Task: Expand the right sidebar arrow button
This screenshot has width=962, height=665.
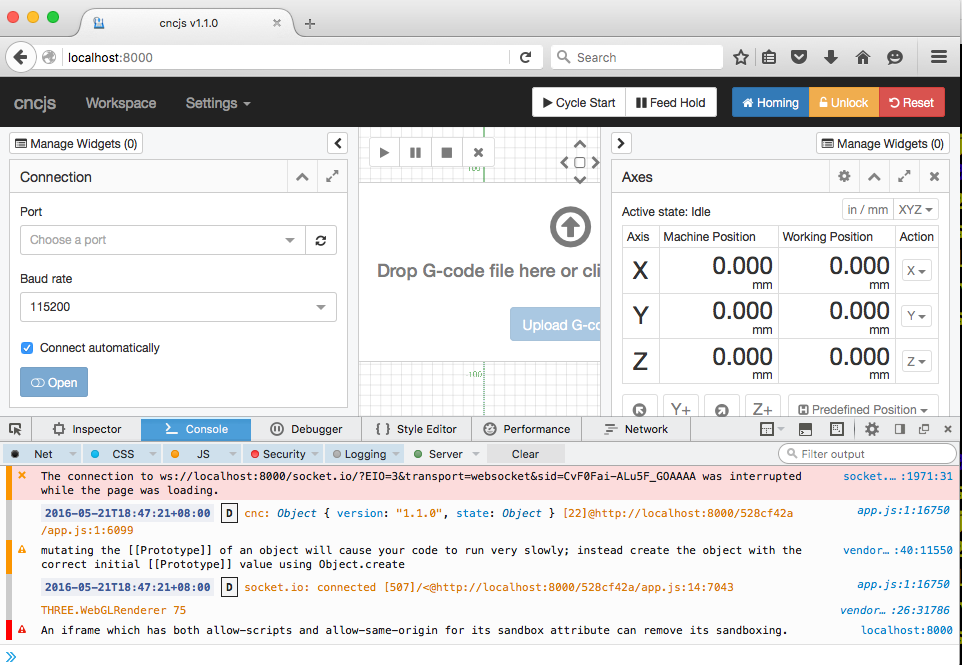Action: tap(621, 144)
